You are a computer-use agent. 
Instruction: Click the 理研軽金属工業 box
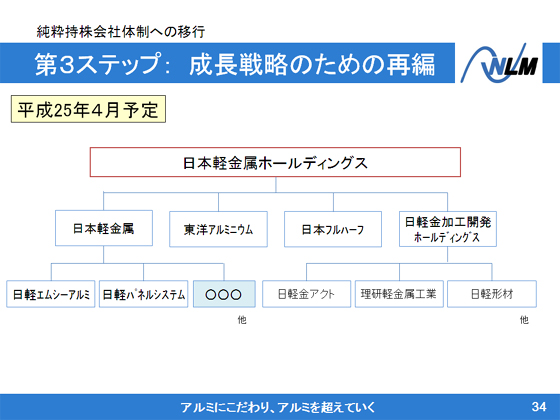[399, 294]
